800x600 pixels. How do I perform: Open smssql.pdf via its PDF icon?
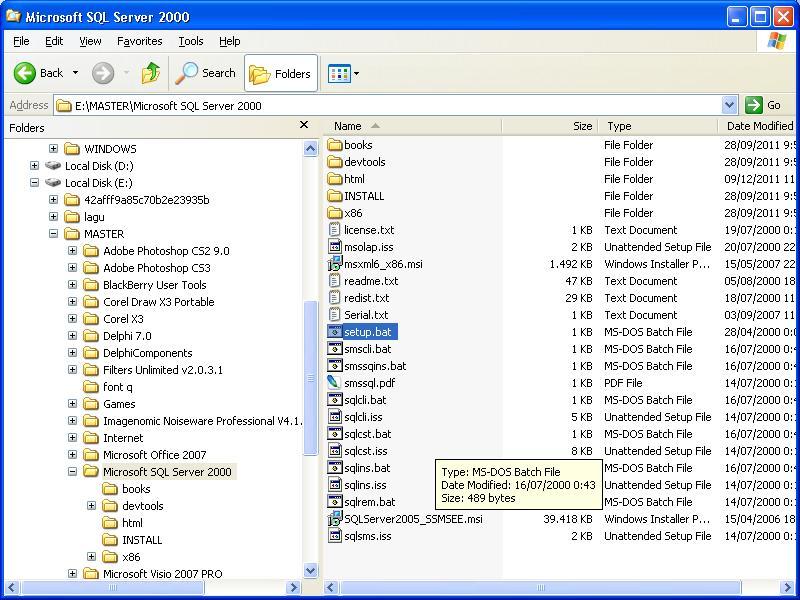[x=334, y=382]
